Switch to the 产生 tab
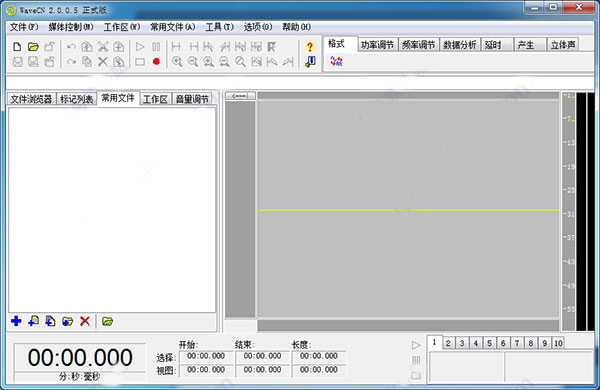The width and height of the screenshot is (600, 390). click(x=529, y=45)
